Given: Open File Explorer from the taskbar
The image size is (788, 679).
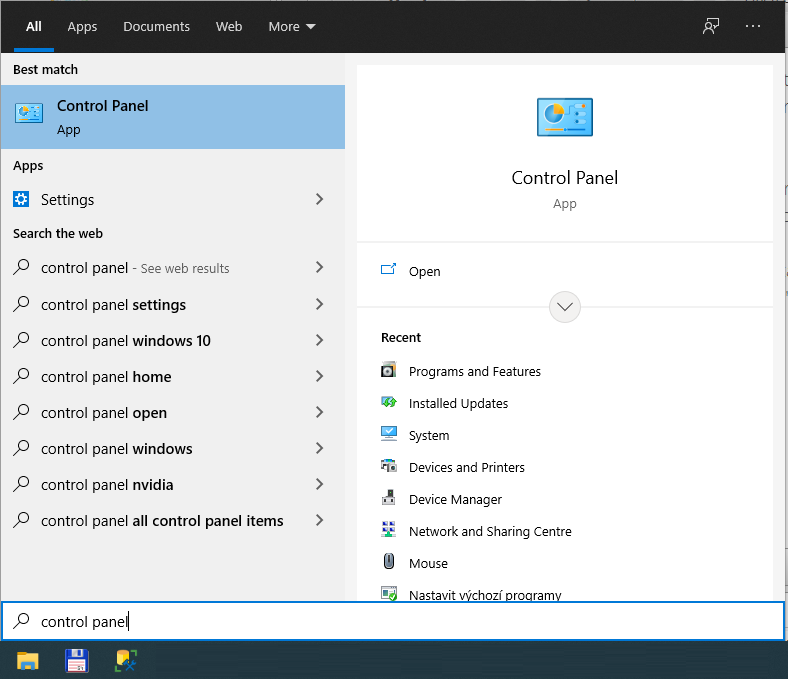Looking at the screenshot, I should pyautogui.click(x=28, y=661).
